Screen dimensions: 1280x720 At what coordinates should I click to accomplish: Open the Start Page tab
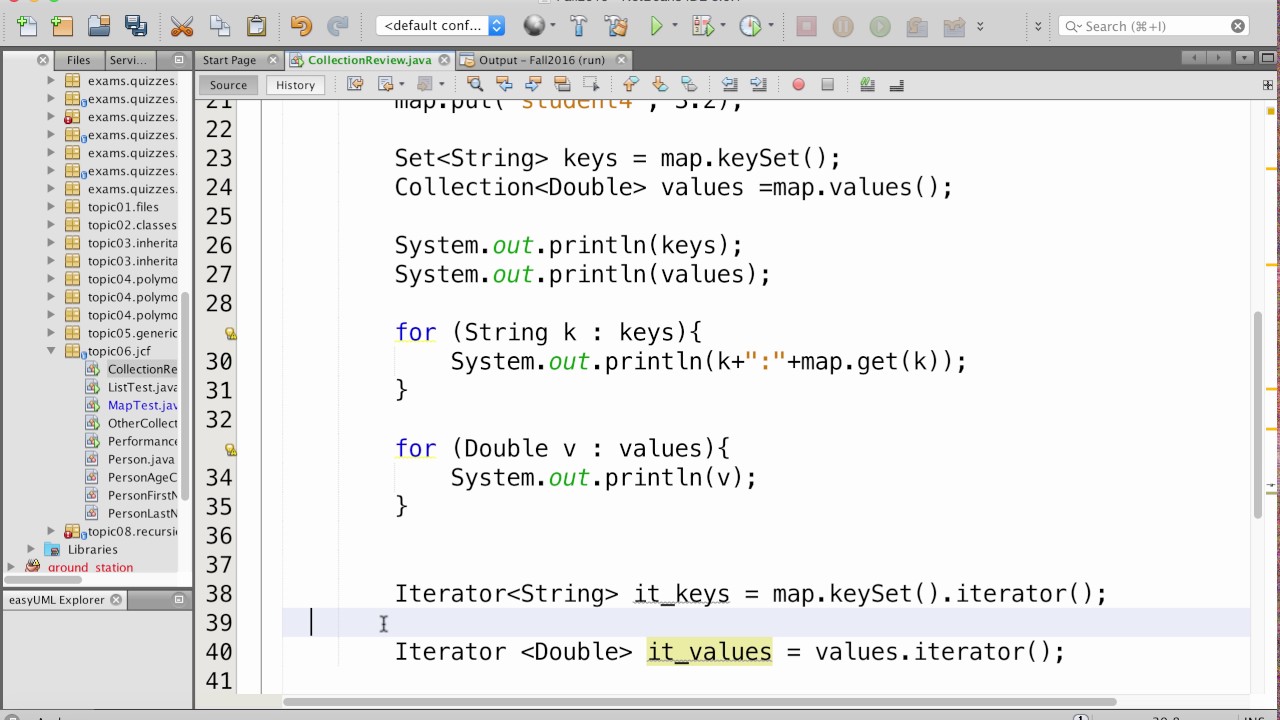[229, 60]
